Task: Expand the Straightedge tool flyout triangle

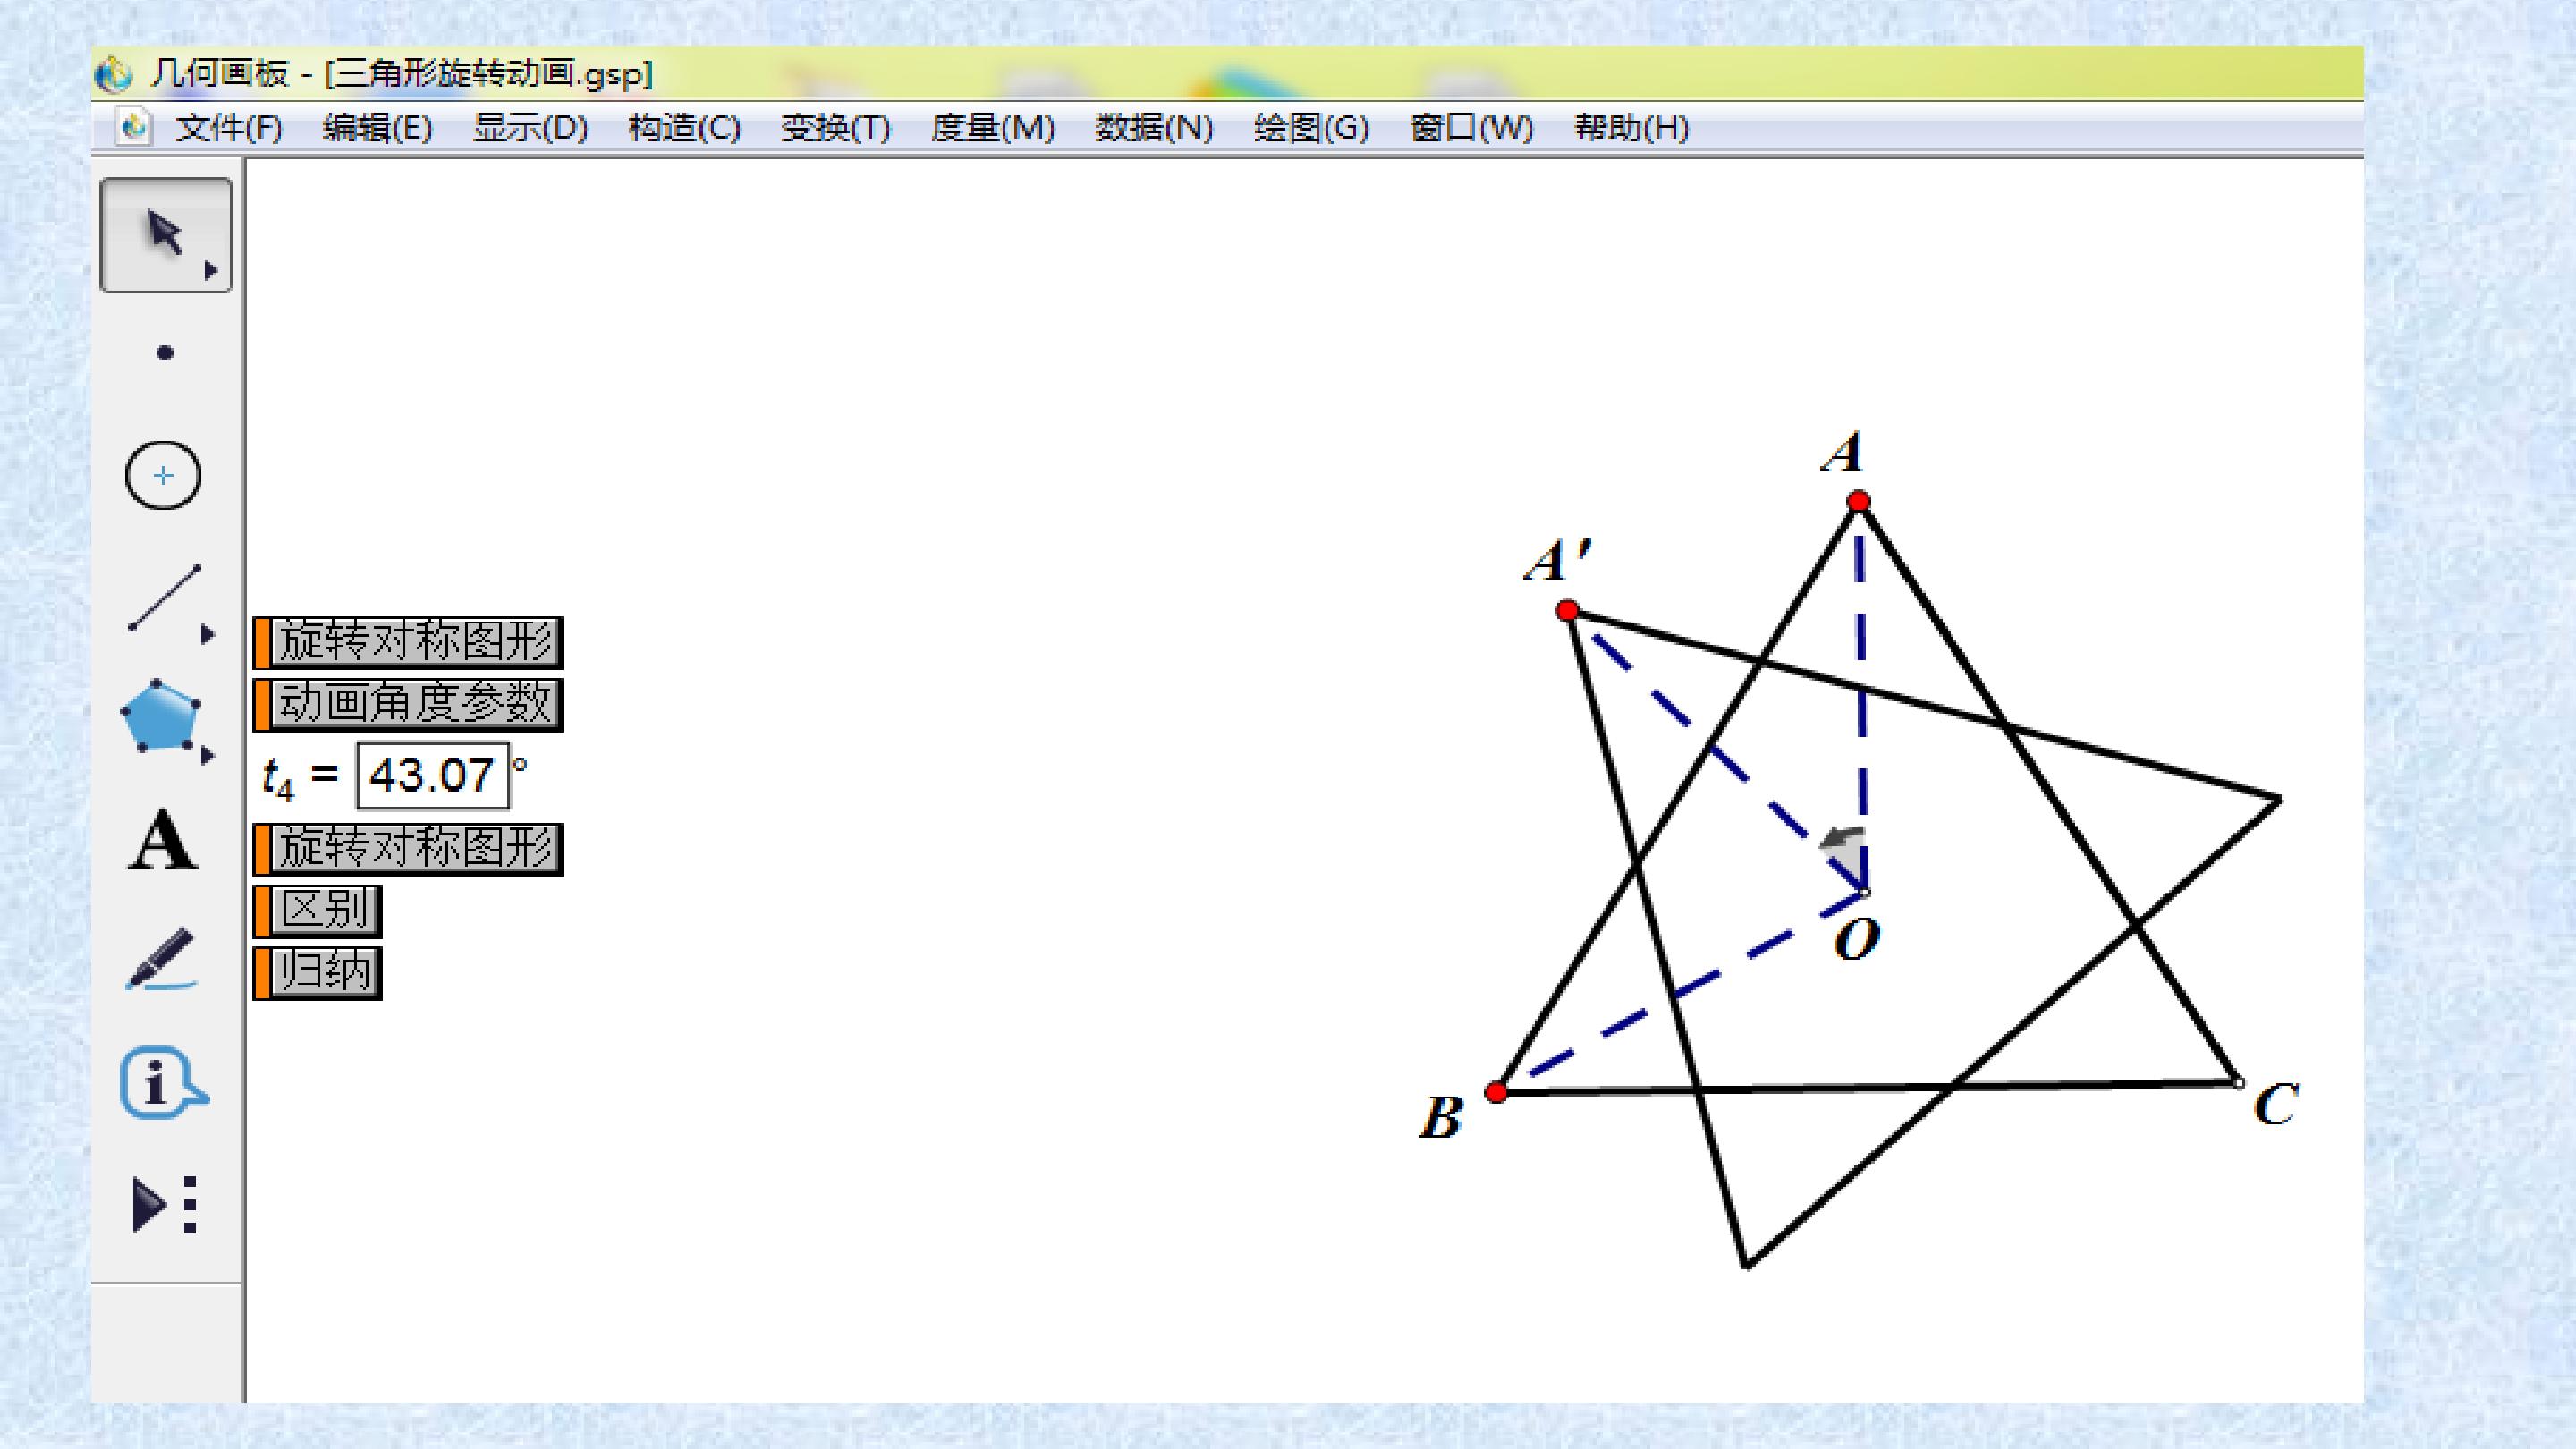Action: pos(207,634)
